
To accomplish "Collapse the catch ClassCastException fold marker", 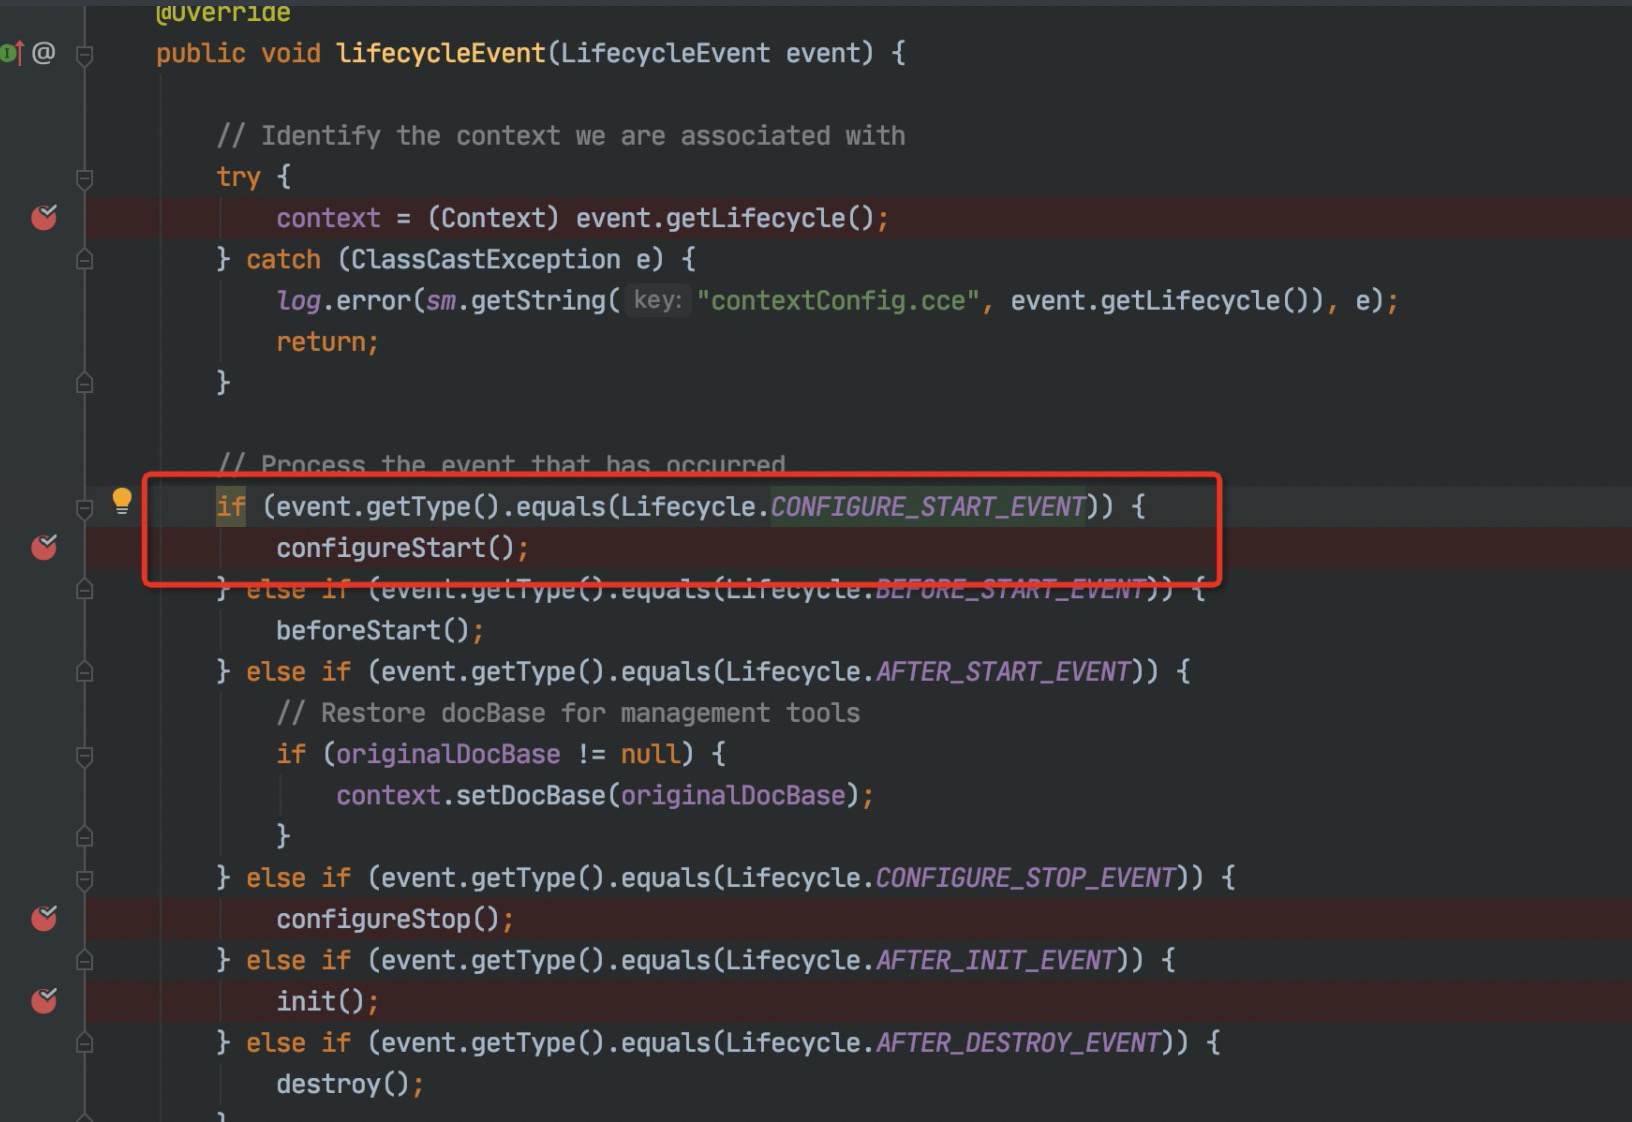I will (x=85, y=260).
